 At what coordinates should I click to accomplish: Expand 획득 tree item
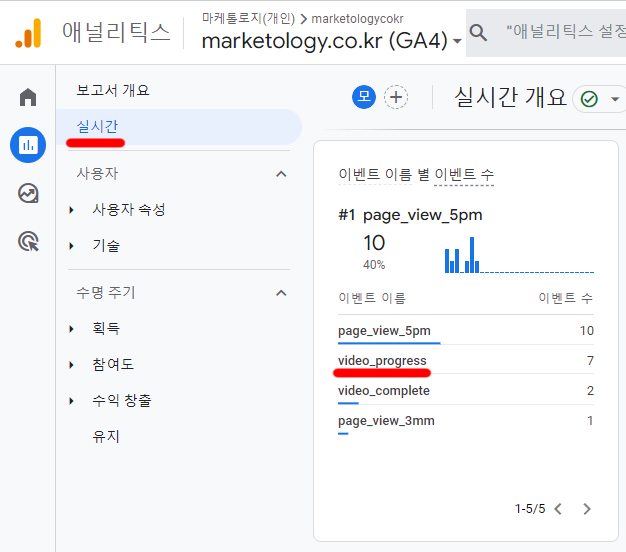pos(71,329)
